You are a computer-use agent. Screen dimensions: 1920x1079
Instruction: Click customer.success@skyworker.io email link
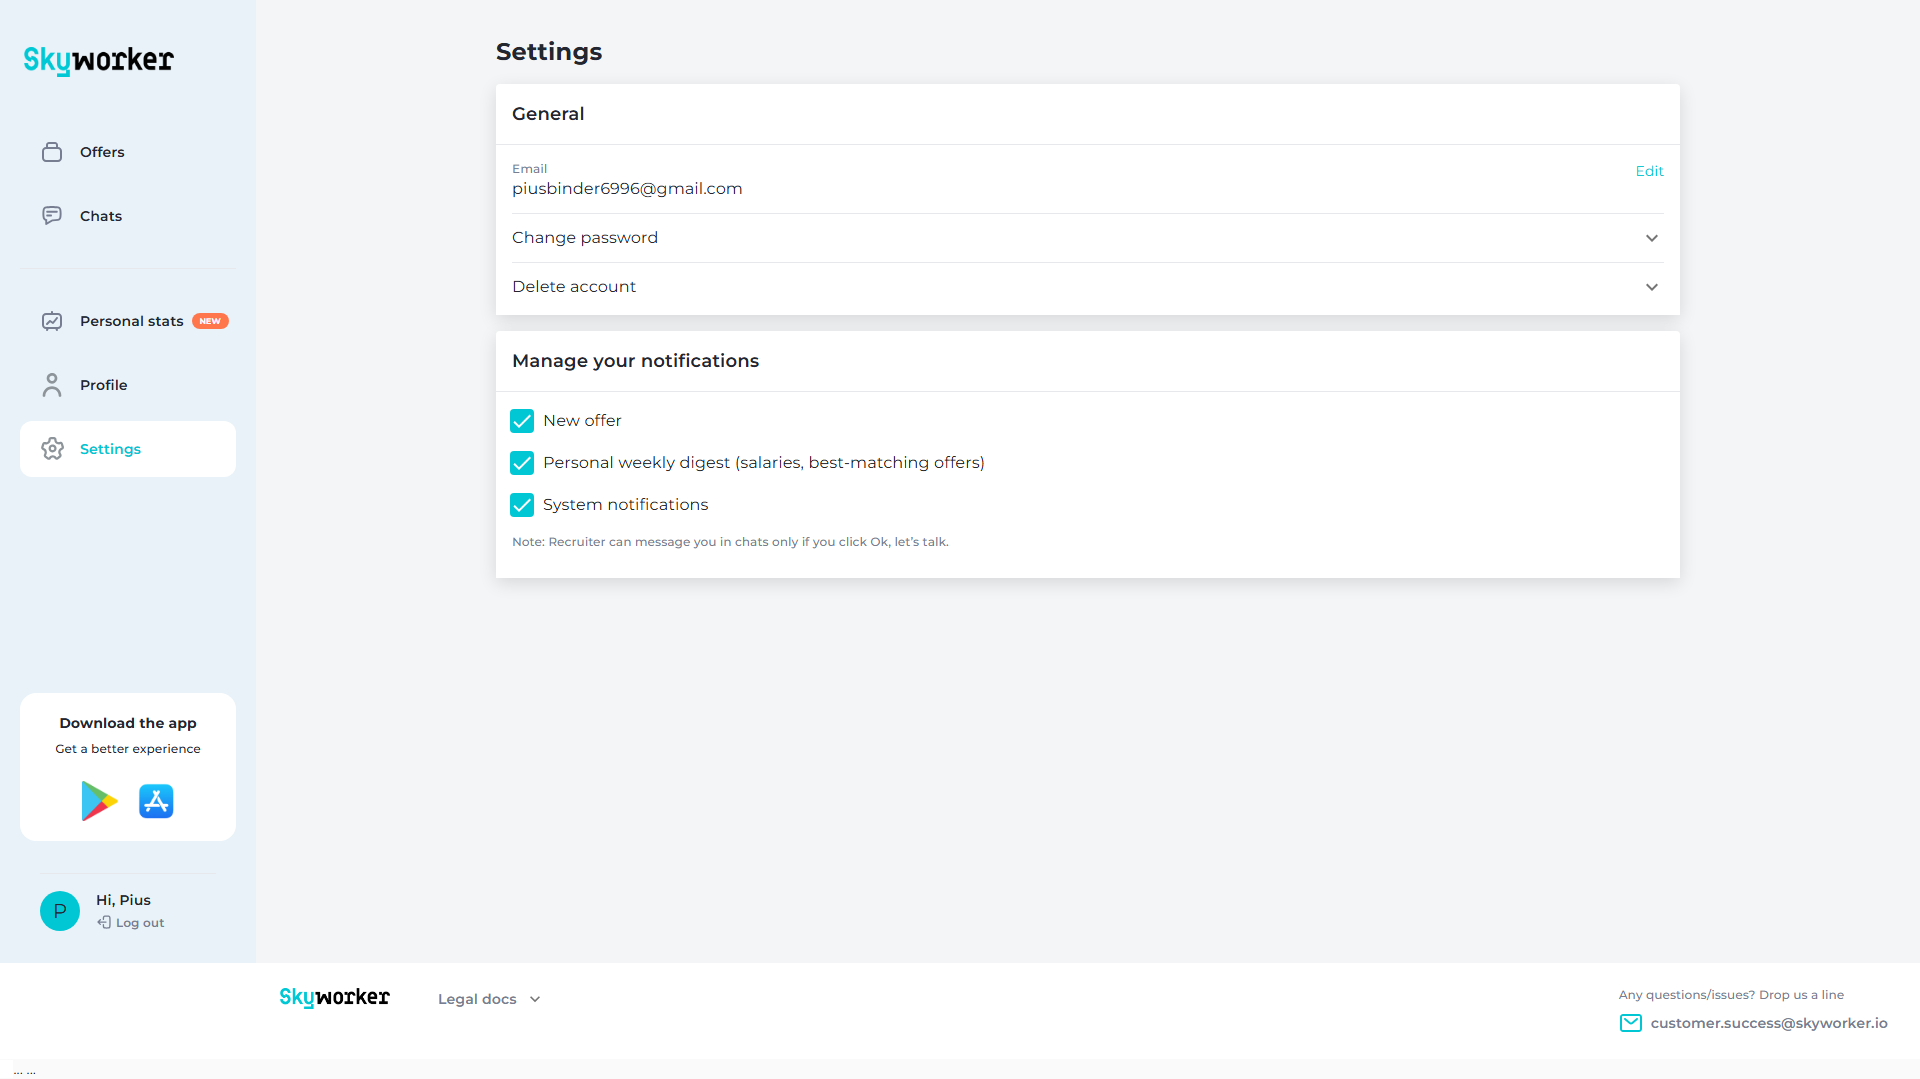(1769, 1023)
